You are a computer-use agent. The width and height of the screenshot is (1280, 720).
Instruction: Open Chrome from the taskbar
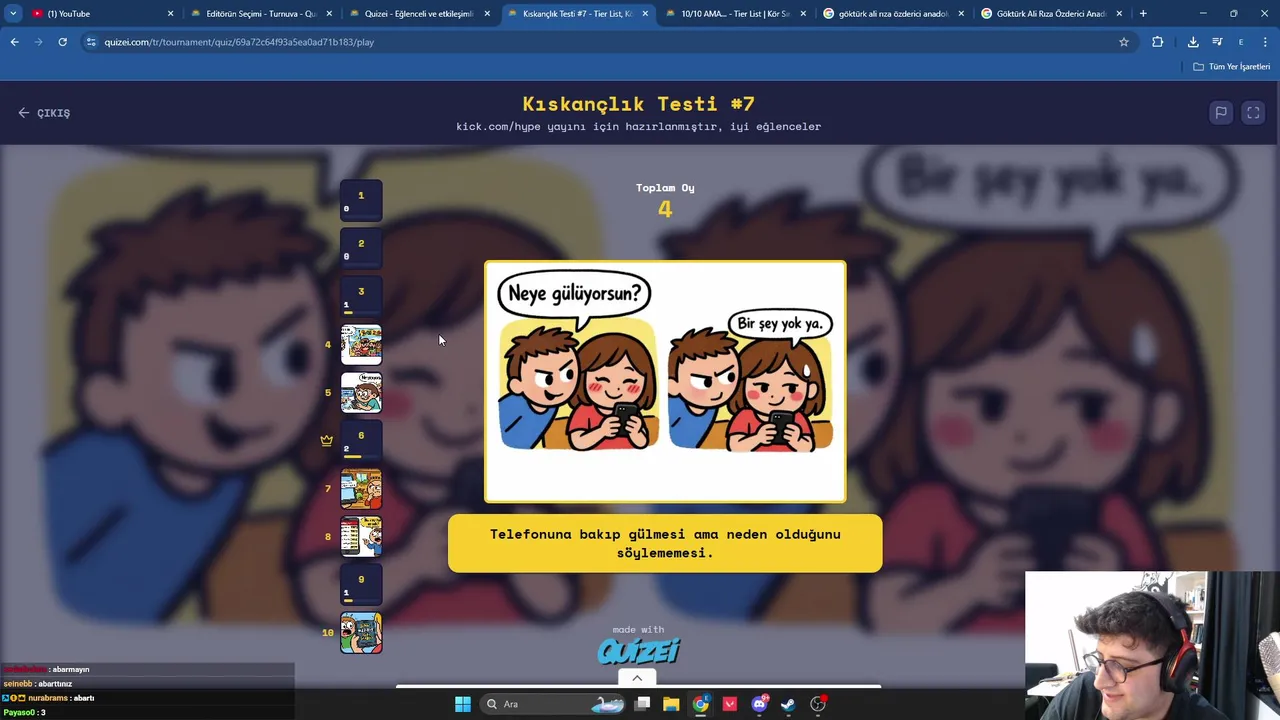coord(701,704)
